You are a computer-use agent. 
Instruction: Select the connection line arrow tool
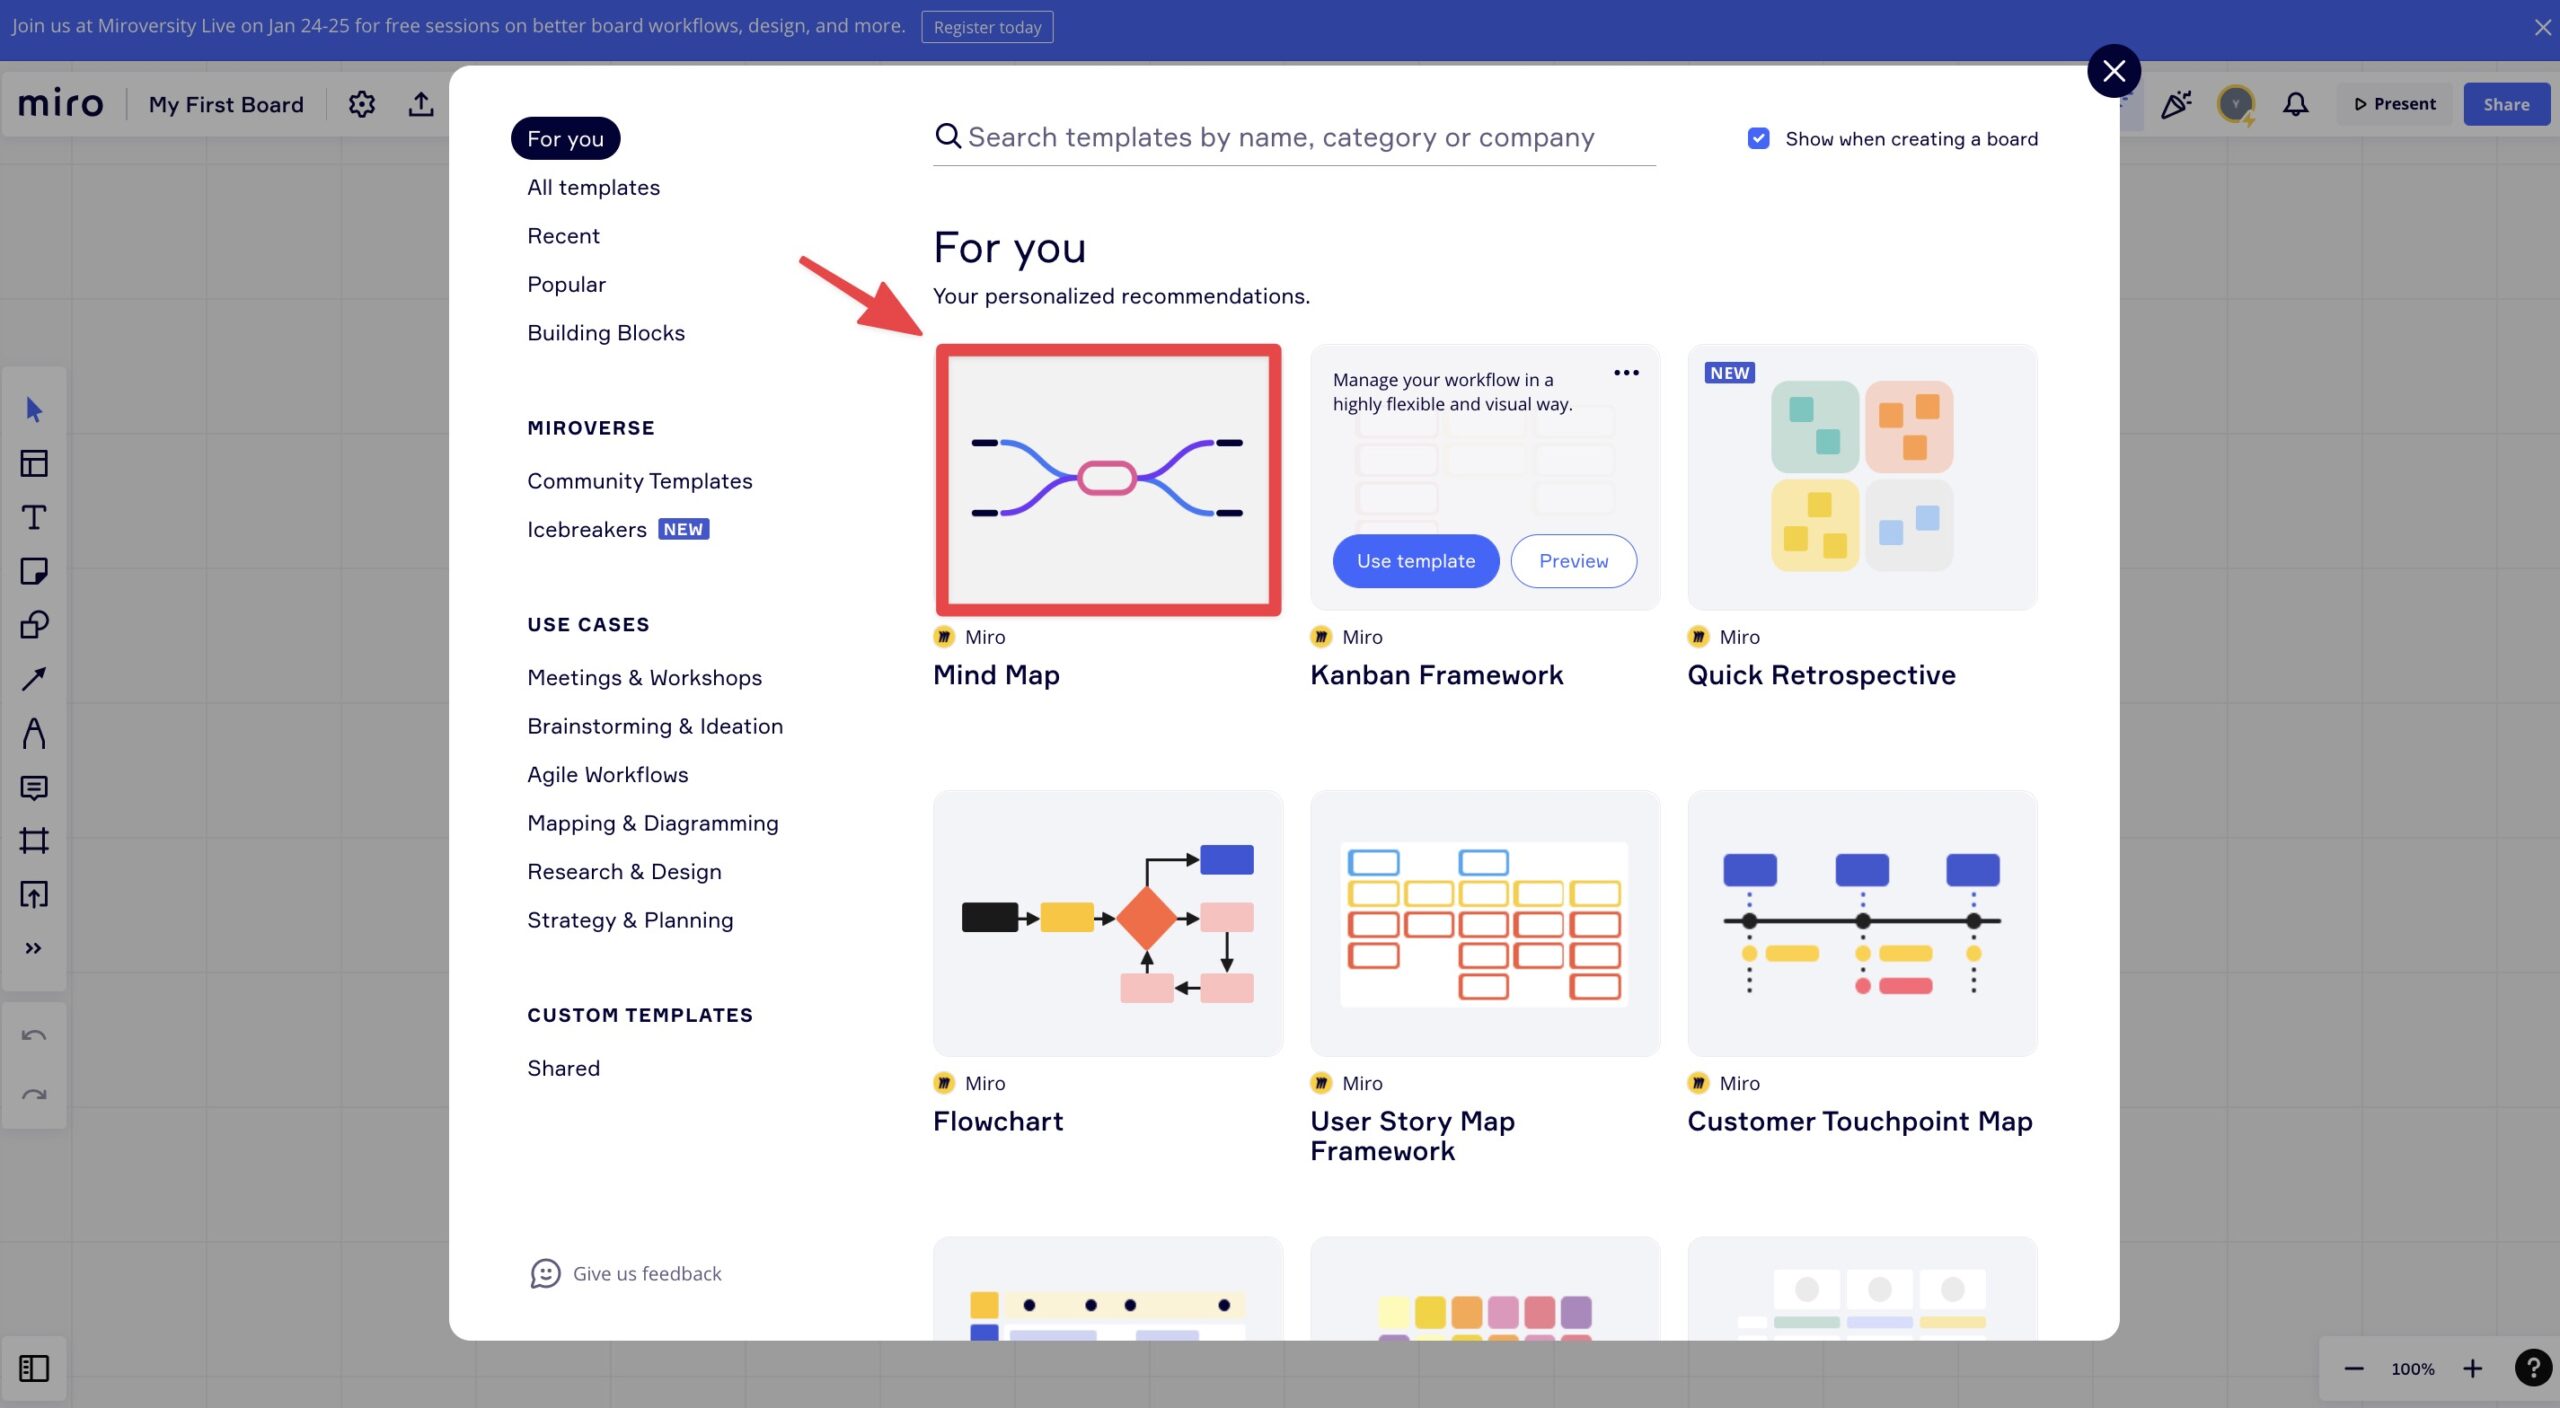coord(34,679)
